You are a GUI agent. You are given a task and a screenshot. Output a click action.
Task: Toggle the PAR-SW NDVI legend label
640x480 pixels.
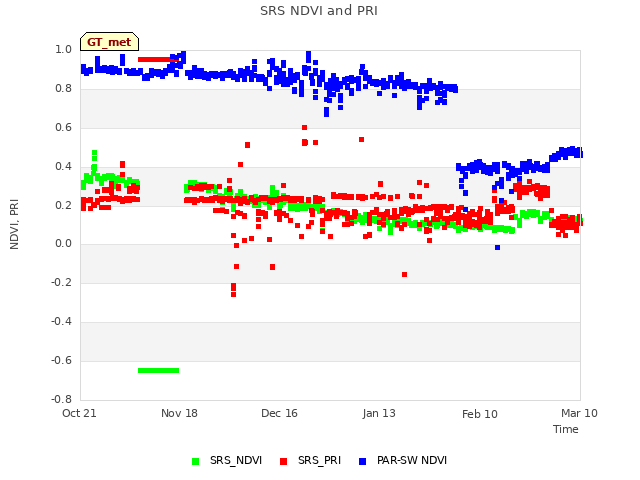pos(412,460)
